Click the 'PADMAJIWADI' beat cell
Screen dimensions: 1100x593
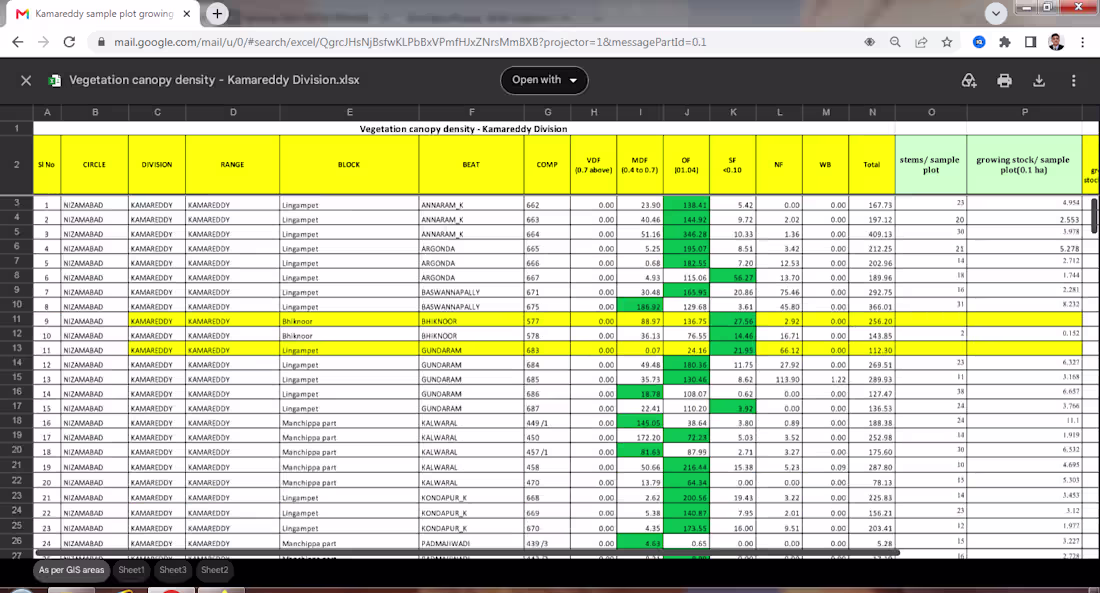pos(471,543)
